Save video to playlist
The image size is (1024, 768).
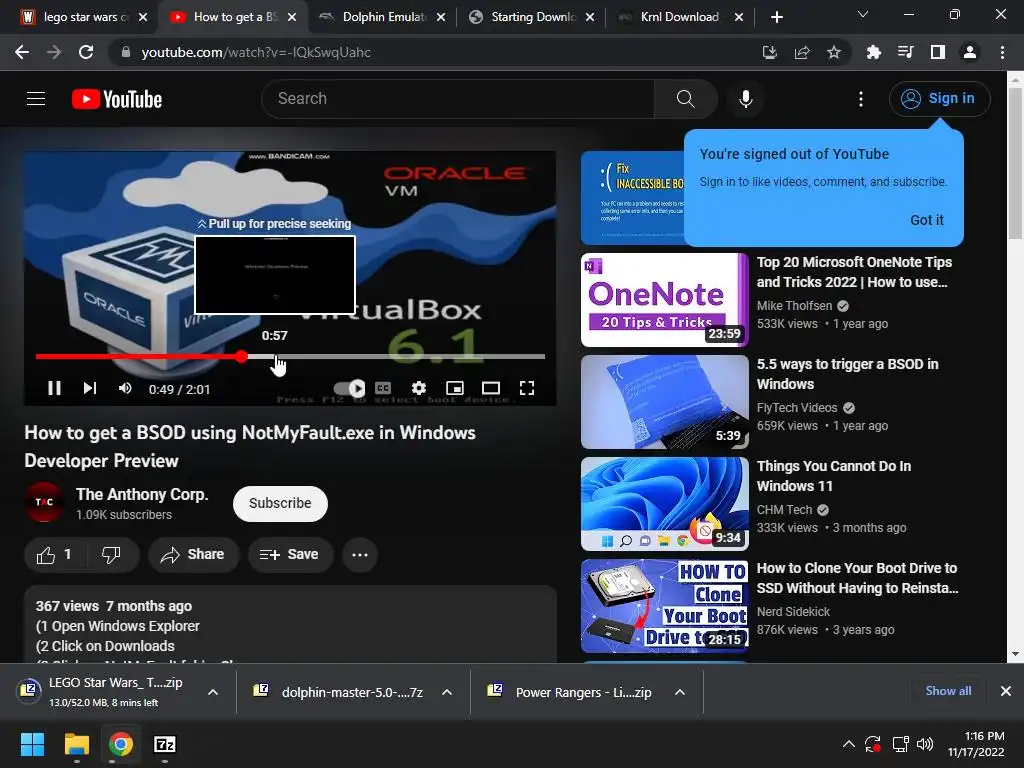[289, 555]
